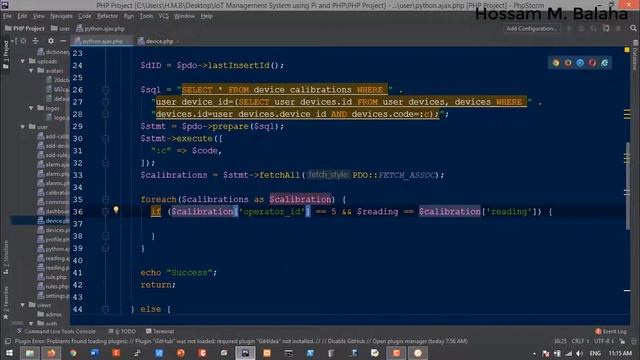Viewport: 640px width, 360px height.
Task: Open the Code menu
Action: coord(84,16)
